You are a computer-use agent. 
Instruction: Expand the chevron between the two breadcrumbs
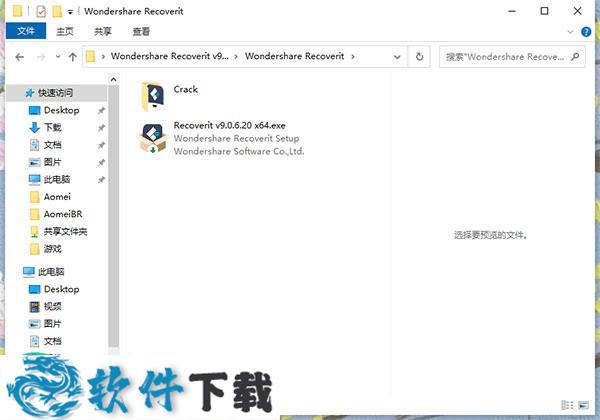tap(236, 57)
